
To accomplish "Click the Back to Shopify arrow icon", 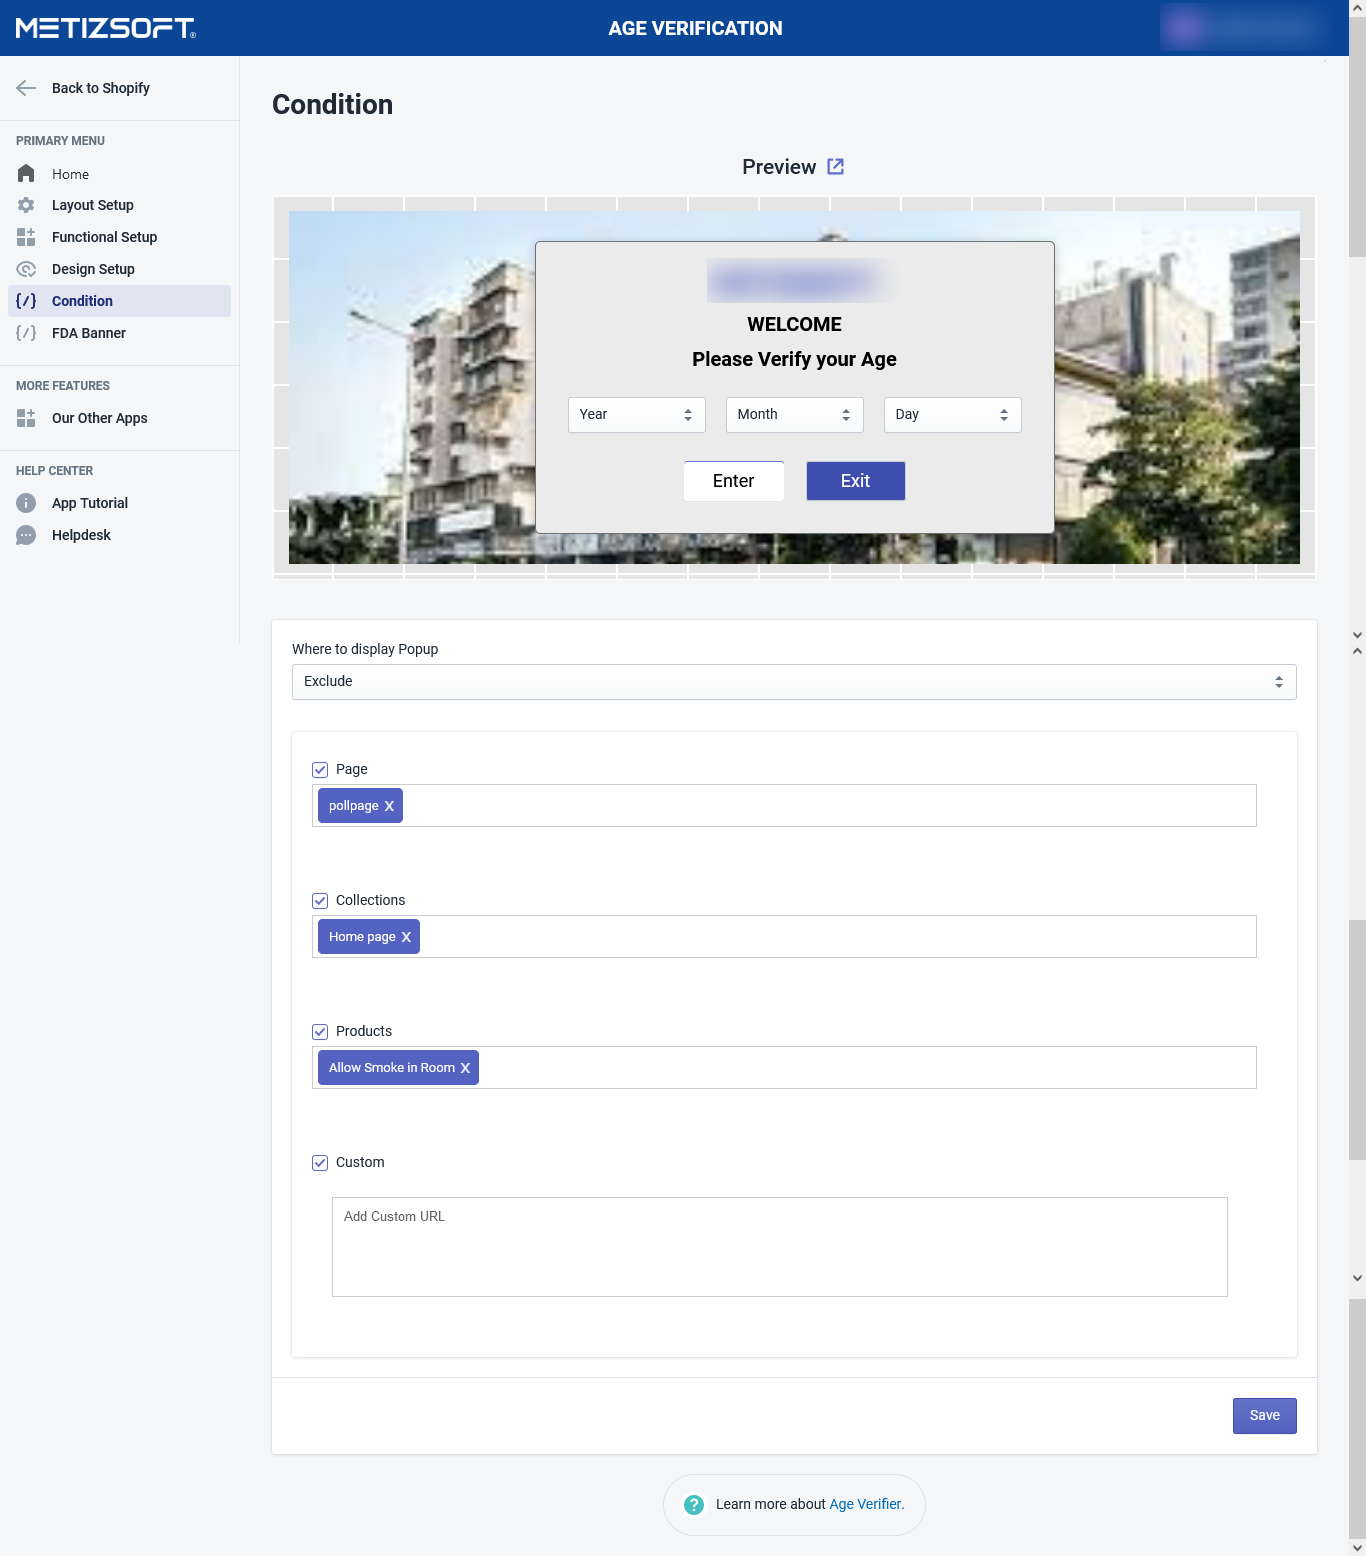I will (x=26, y=88).
